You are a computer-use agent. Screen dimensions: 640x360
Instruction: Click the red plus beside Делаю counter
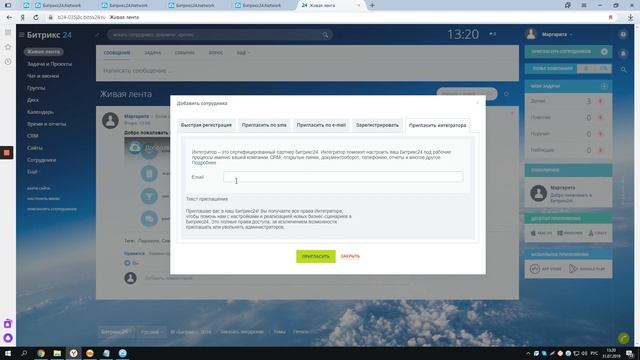(x=600, y=101)
